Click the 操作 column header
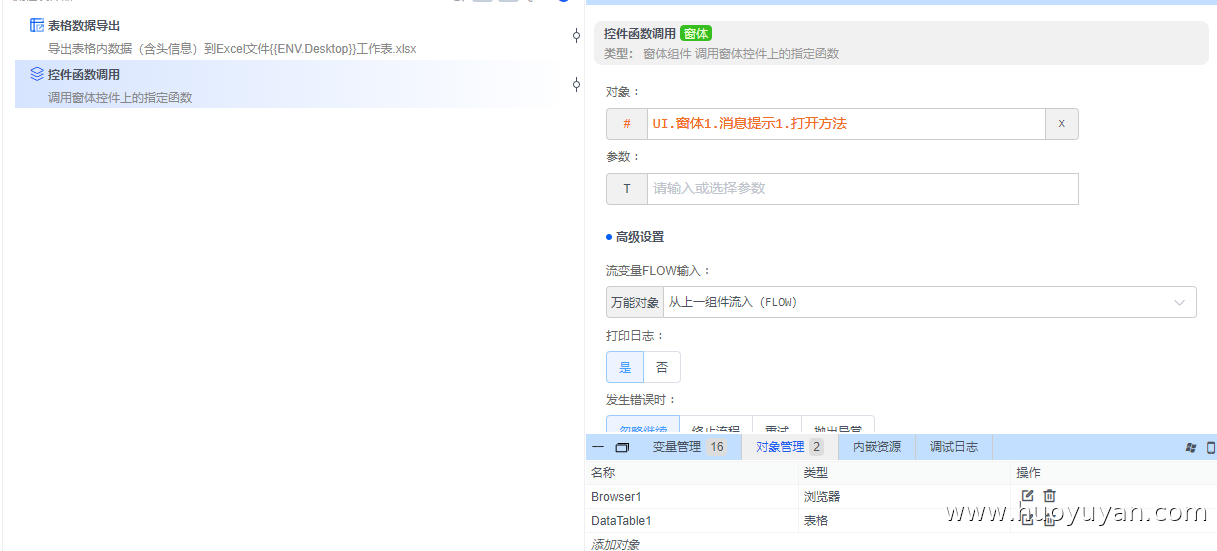The height and width of the screenshot is (551, 1217). click(x=1029, y=472)
